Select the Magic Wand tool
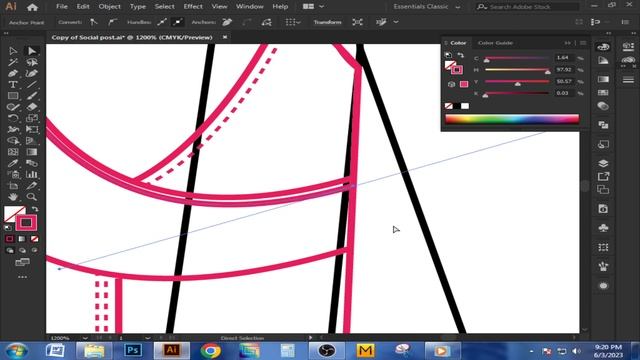Screen dimensions: 640x360 click(x=13, y=62)
